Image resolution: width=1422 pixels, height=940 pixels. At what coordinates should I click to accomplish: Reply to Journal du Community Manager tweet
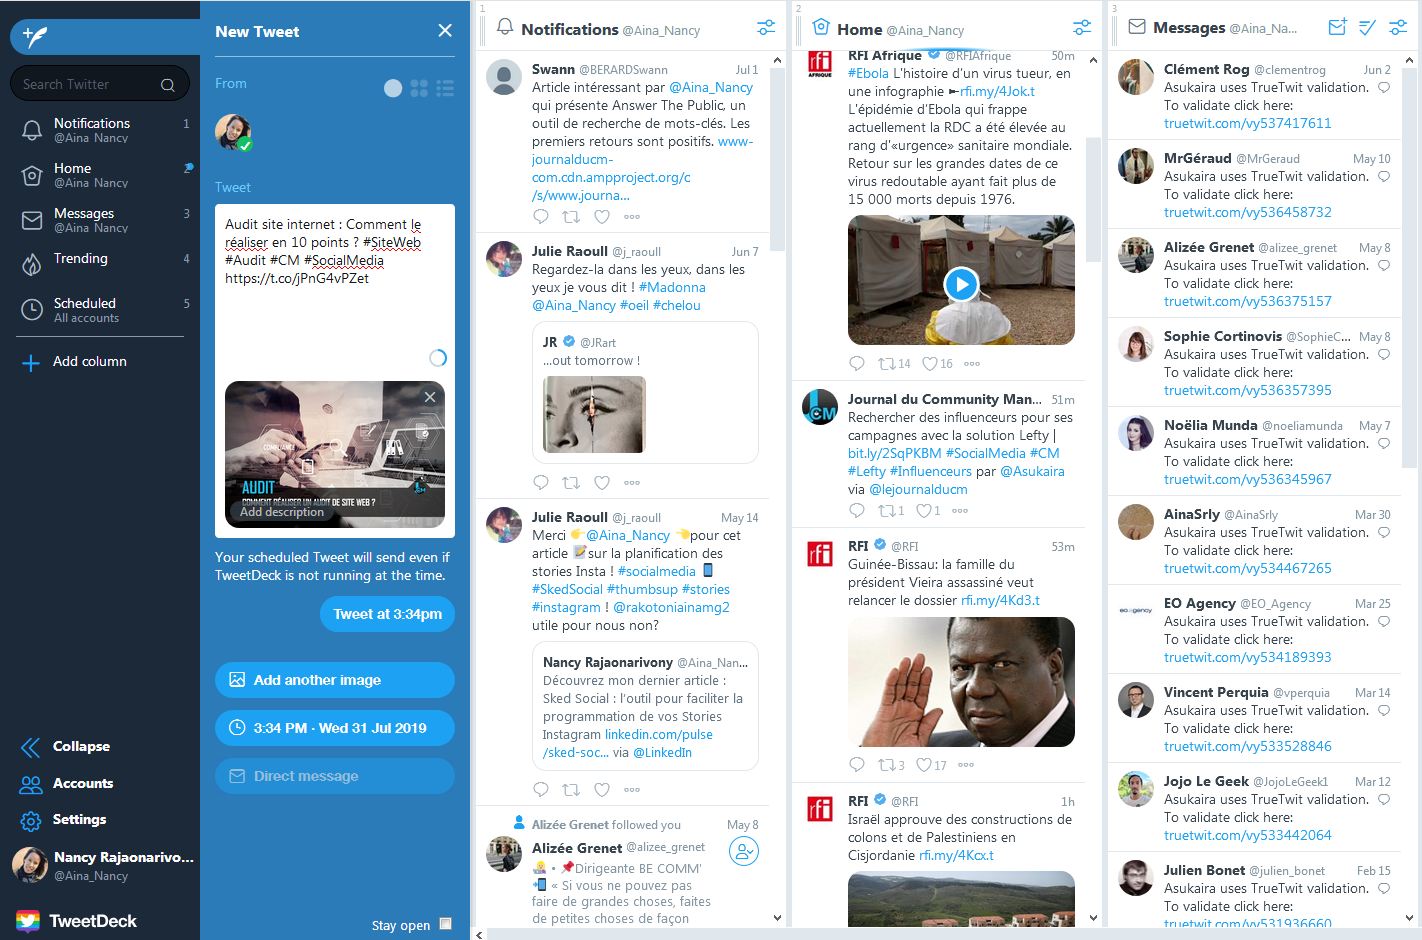tap(857, 510)
